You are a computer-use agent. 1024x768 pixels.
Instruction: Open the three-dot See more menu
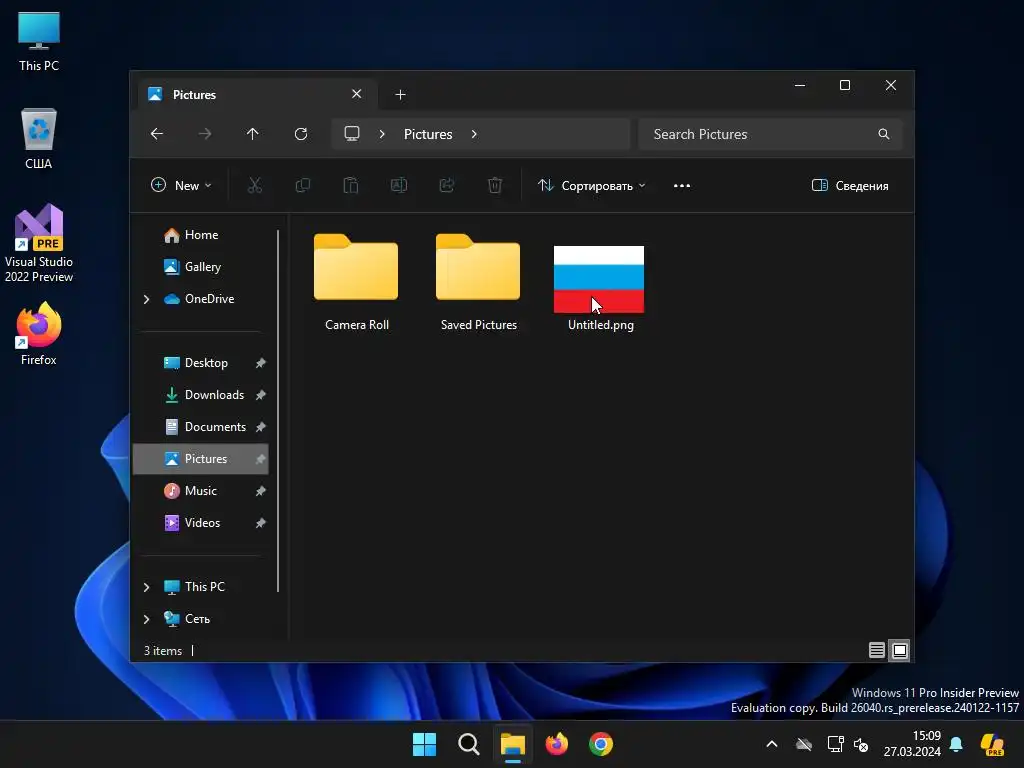[682, 185]
